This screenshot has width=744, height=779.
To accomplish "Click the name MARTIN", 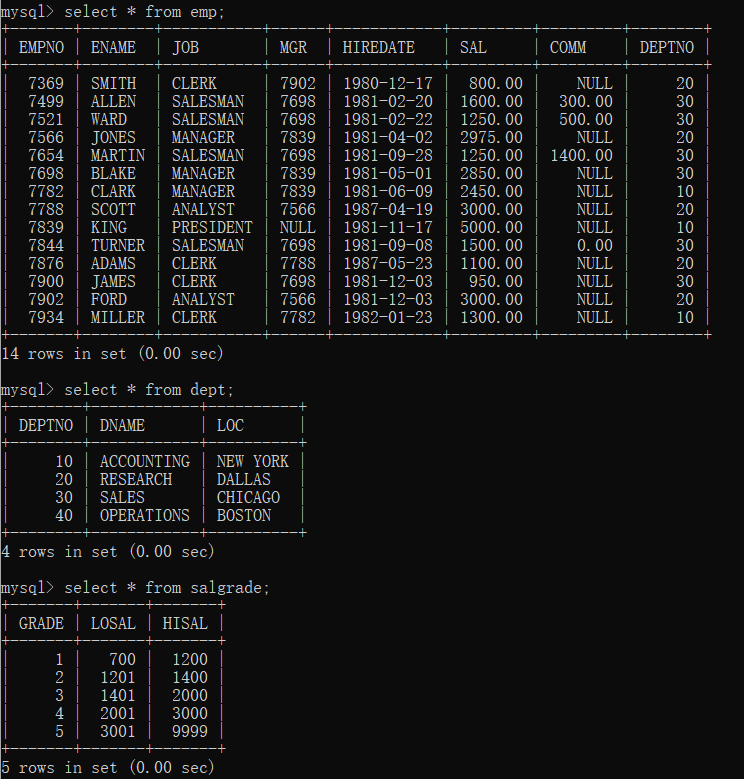I will [118, 155].
